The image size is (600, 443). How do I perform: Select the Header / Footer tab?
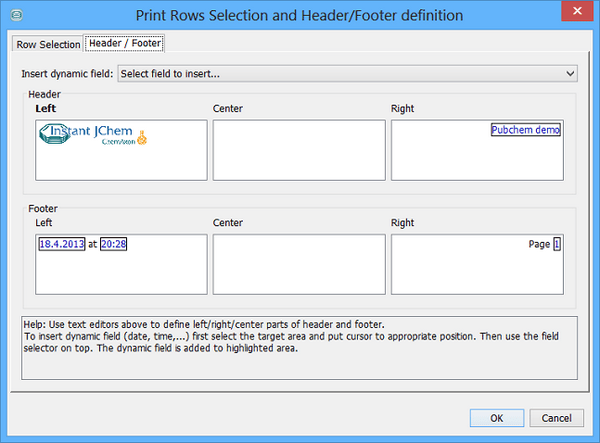(125, 44)
